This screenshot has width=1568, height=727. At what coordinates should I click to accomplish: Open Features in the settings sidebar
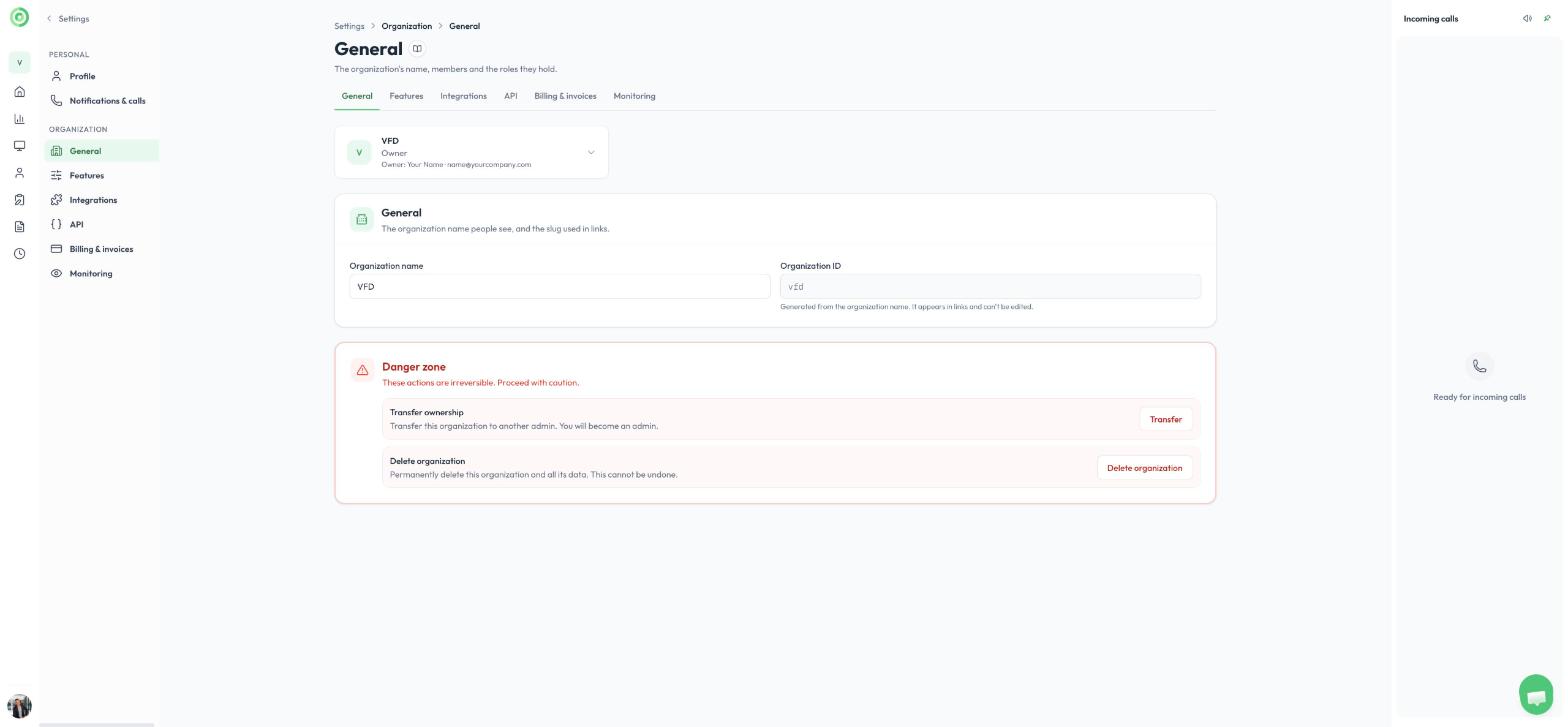pyautogui.click(x=101, y=176)
